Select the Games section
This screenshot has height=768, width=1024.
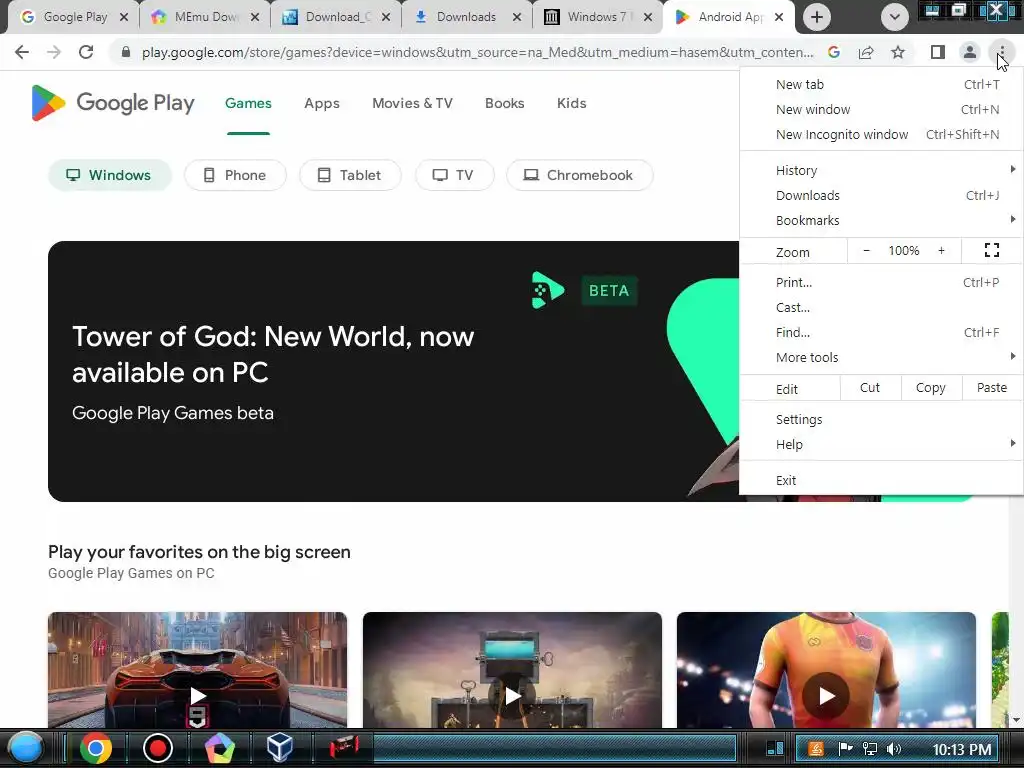pos(248,103)
